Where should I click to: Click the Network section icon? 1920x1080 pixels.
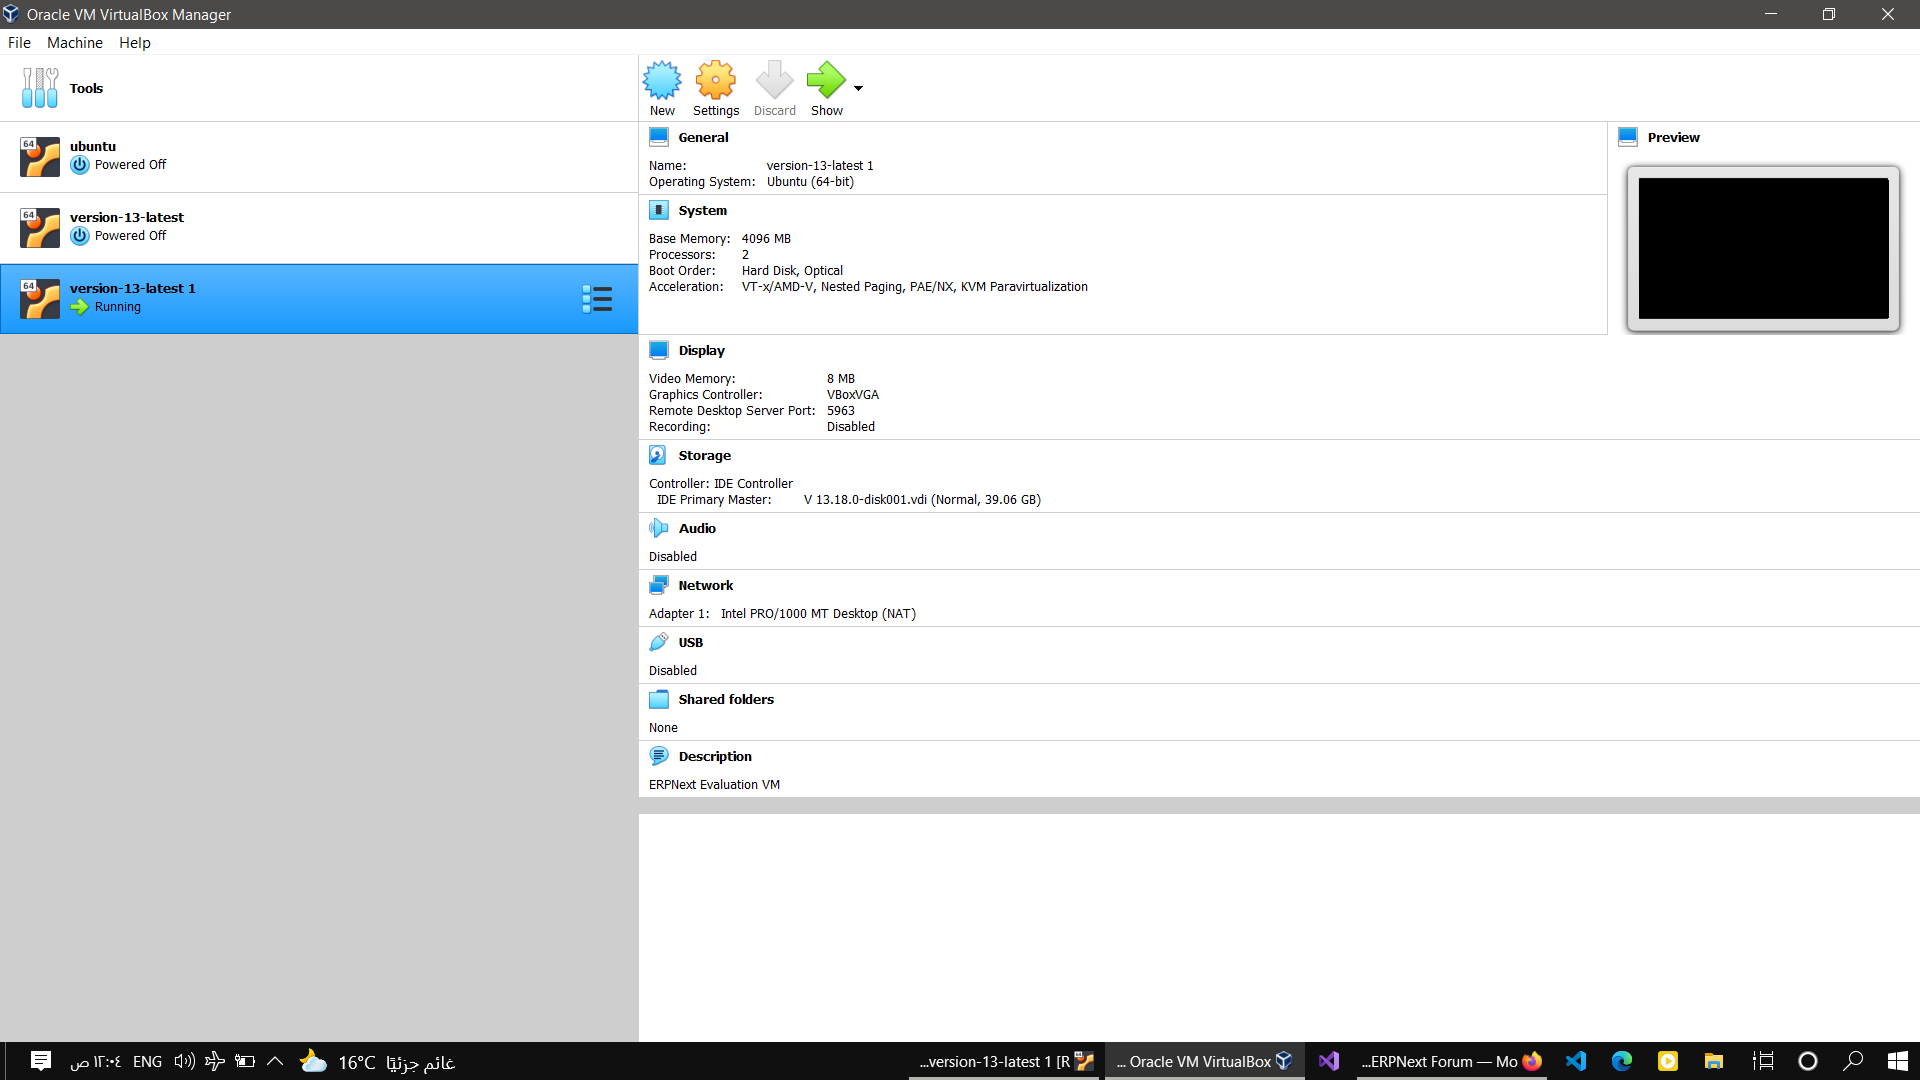[x=659, y=585]
